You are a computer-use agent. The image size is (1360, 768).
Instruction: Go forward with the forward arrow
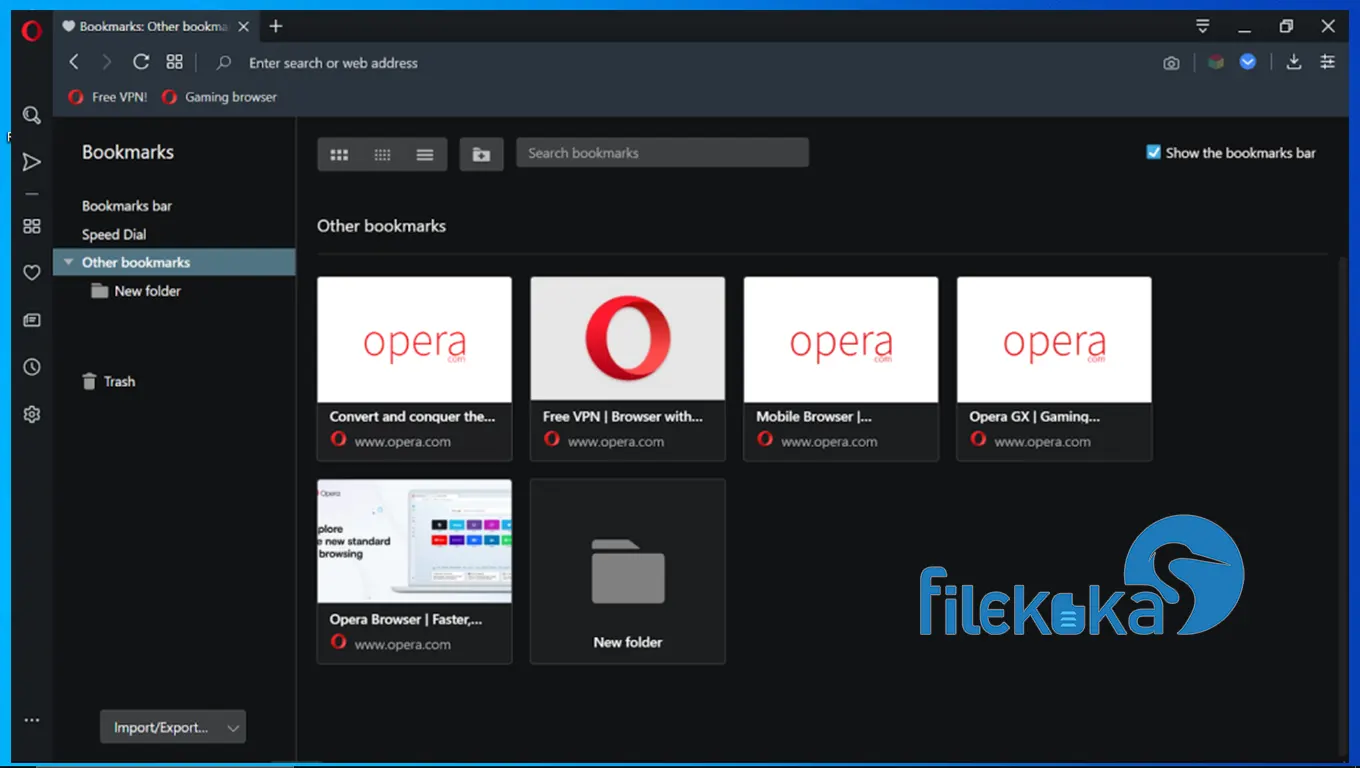coord(107,62)
